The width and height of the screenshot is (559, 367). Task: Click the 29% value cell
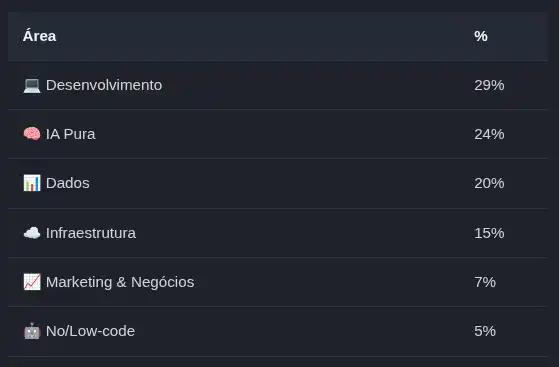pyautogui.click(x=489, y=85)
